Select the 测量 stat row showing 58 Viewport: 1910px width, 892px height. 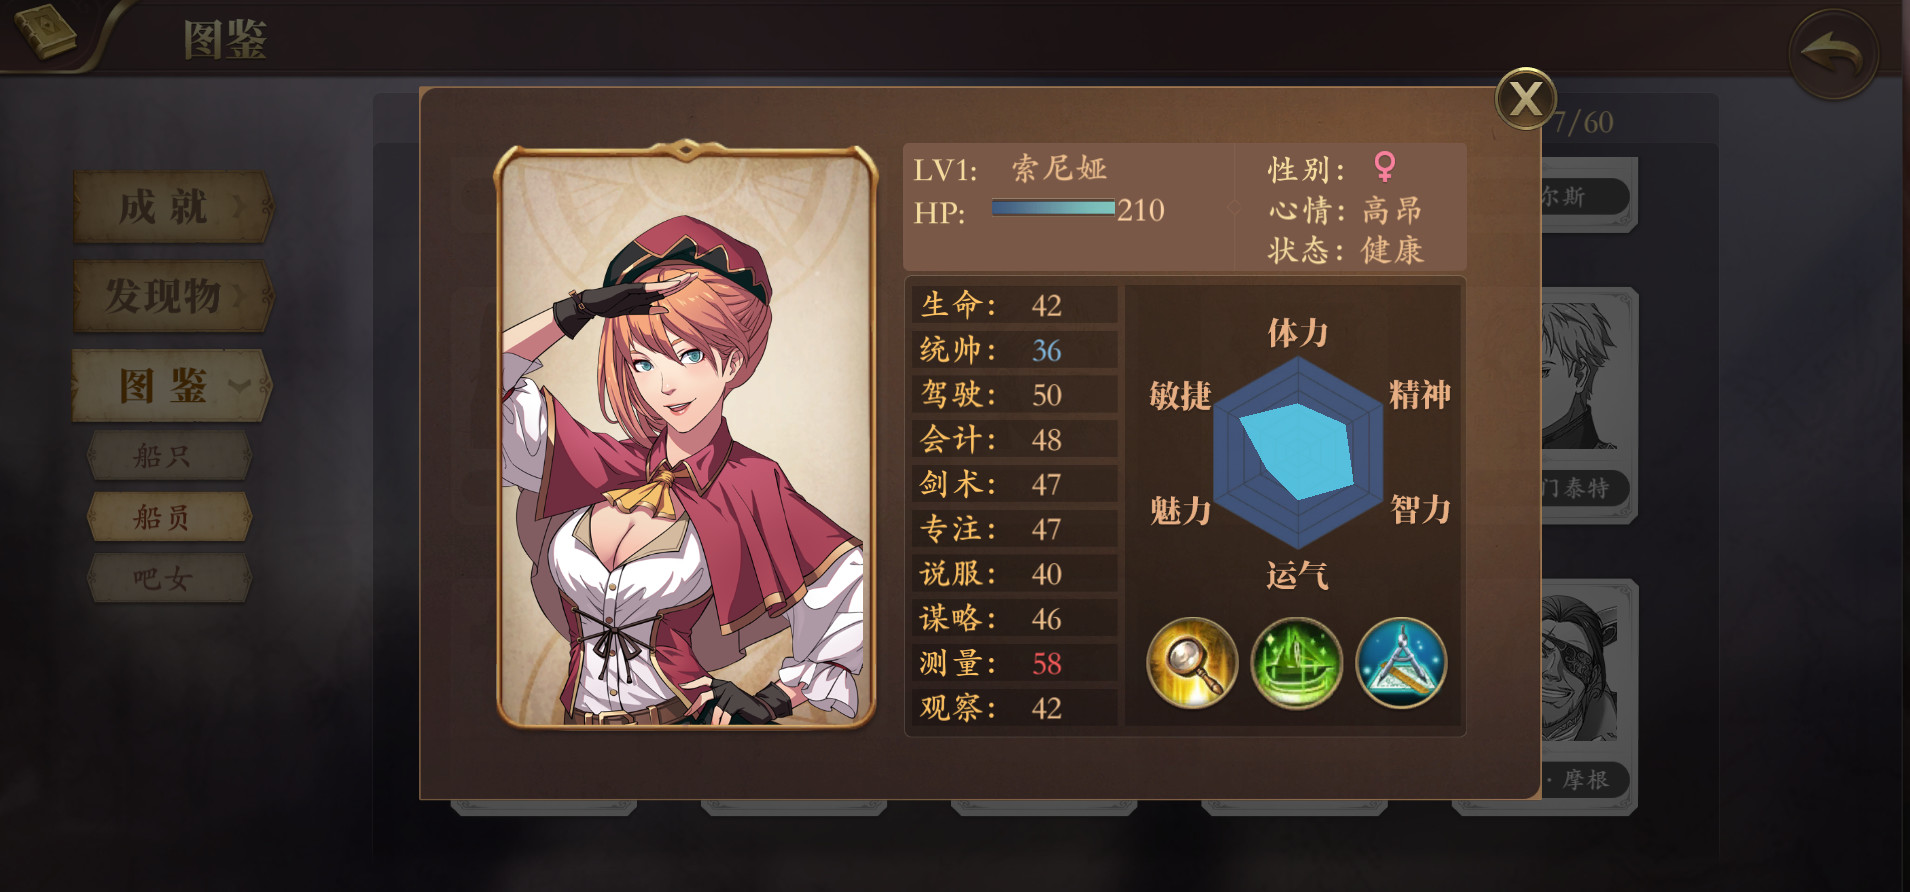click(x=1014, y=663)
